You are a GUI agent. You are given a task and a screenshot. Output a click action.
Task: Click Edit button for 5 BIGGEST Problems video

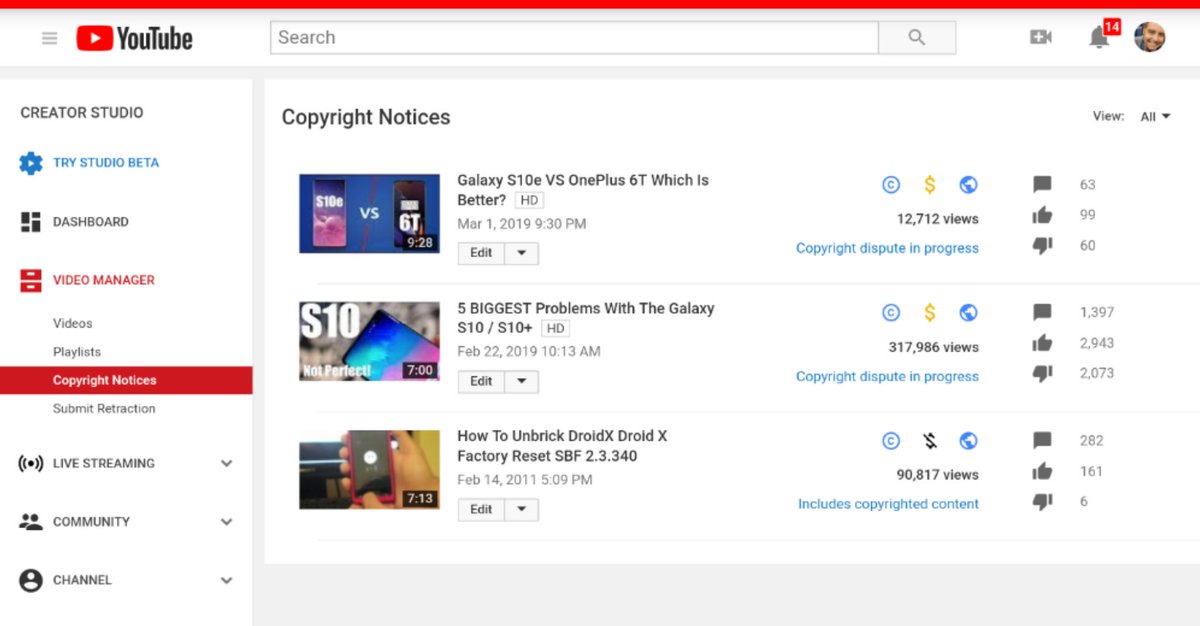[481, 381]
